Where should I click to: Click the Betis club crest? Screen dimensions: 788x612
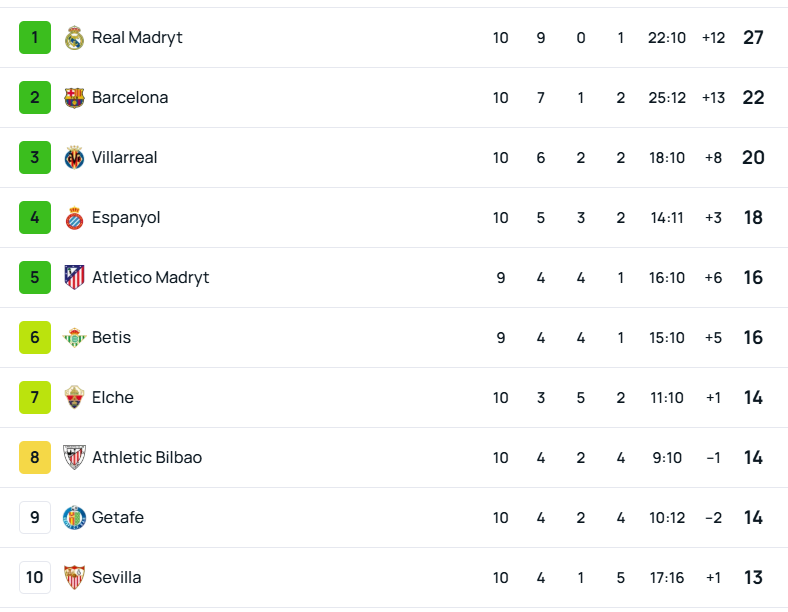point(74,338)
